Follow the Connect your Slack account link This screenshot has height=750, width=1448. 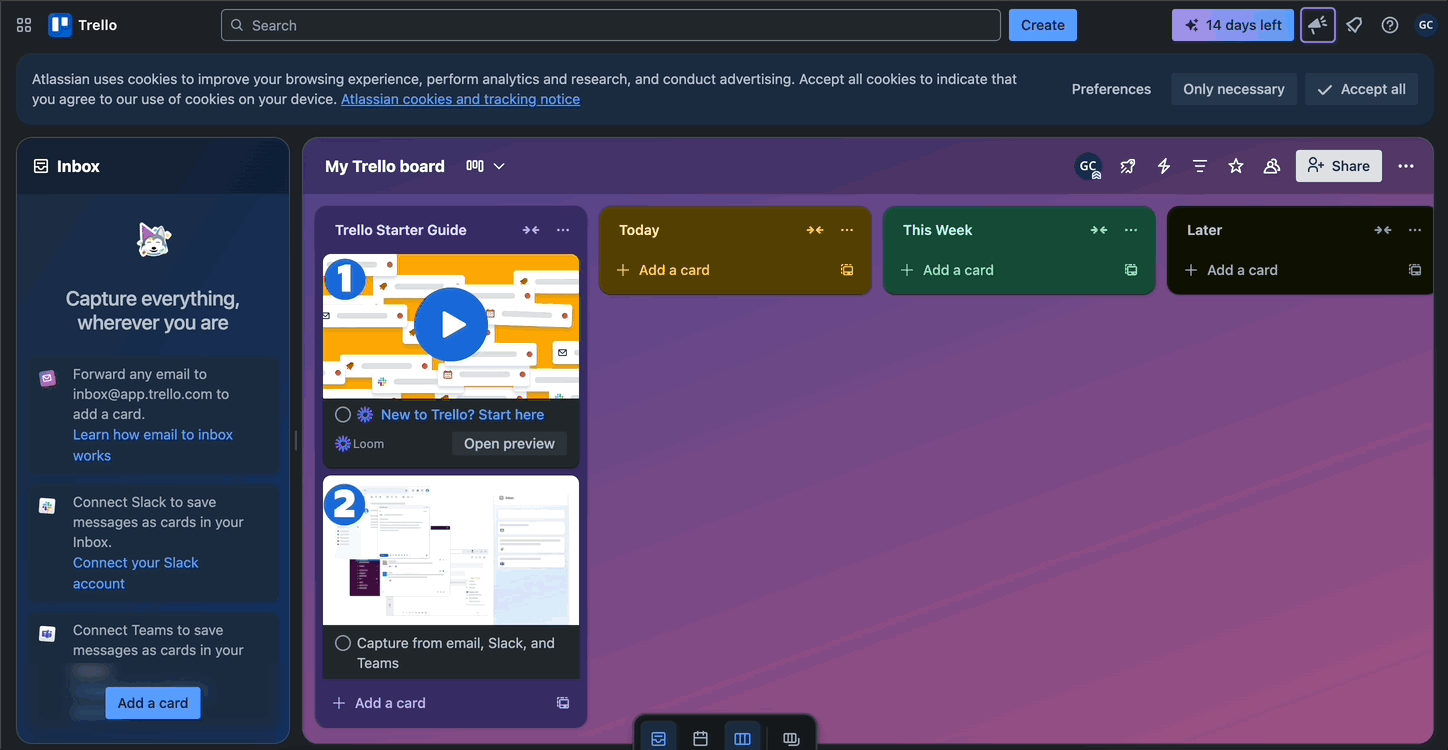(x=136, y=573)
